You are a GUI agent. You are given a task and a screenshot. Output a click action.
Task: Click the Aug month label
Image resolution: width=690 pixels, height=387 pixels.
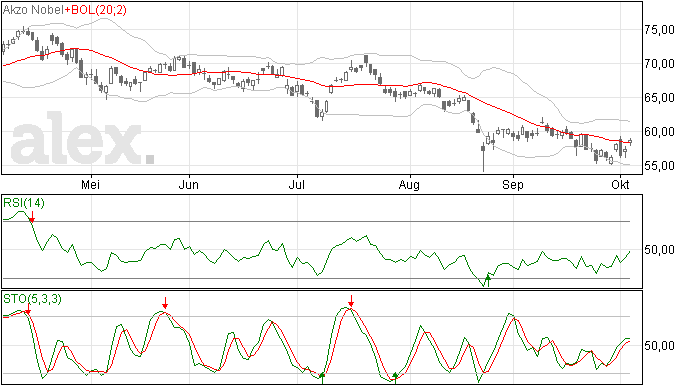(x=409, y=185)
